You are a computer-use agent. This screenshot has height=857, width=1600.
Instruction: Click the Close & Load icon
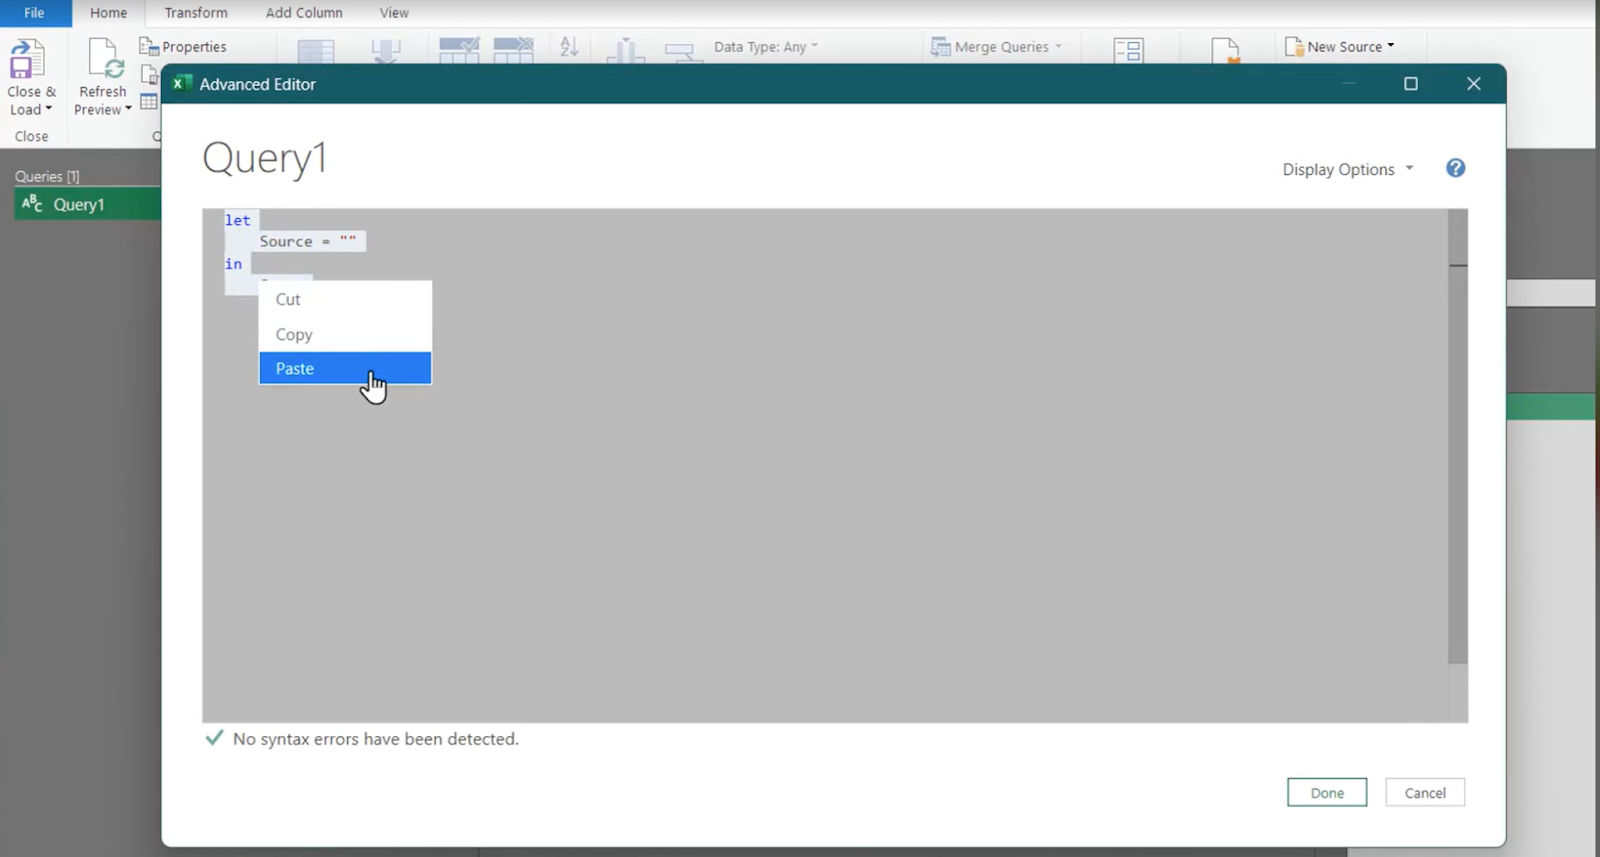pos(27,60)
